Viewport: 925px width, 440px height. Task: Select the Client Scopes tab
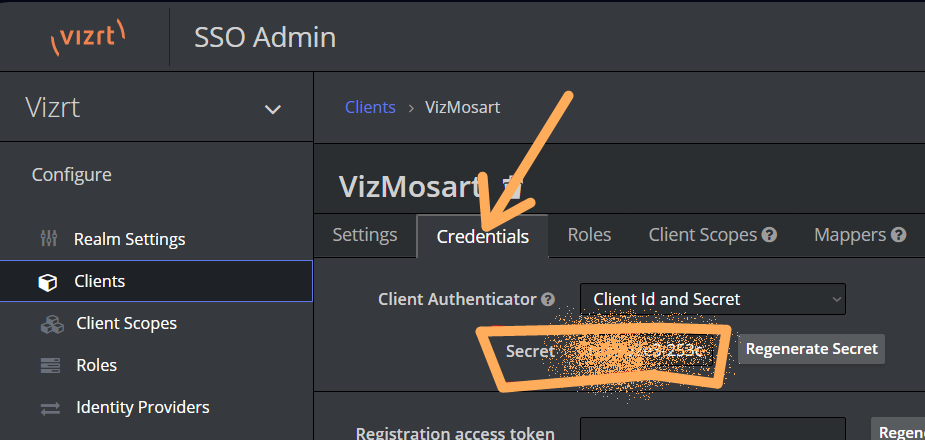[703, 235]
